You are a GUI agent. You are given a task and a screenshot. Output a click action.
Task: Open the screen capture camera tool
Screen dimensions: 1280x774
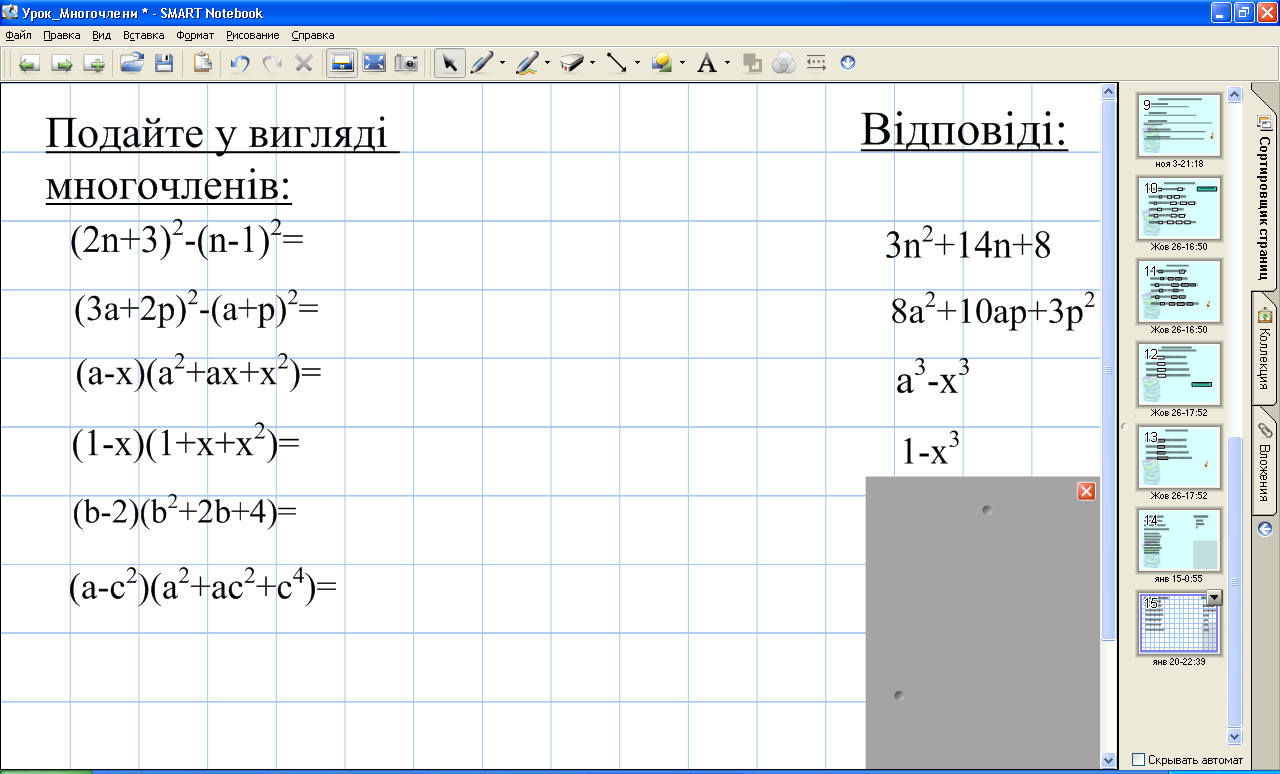click(x=406, y=64)
